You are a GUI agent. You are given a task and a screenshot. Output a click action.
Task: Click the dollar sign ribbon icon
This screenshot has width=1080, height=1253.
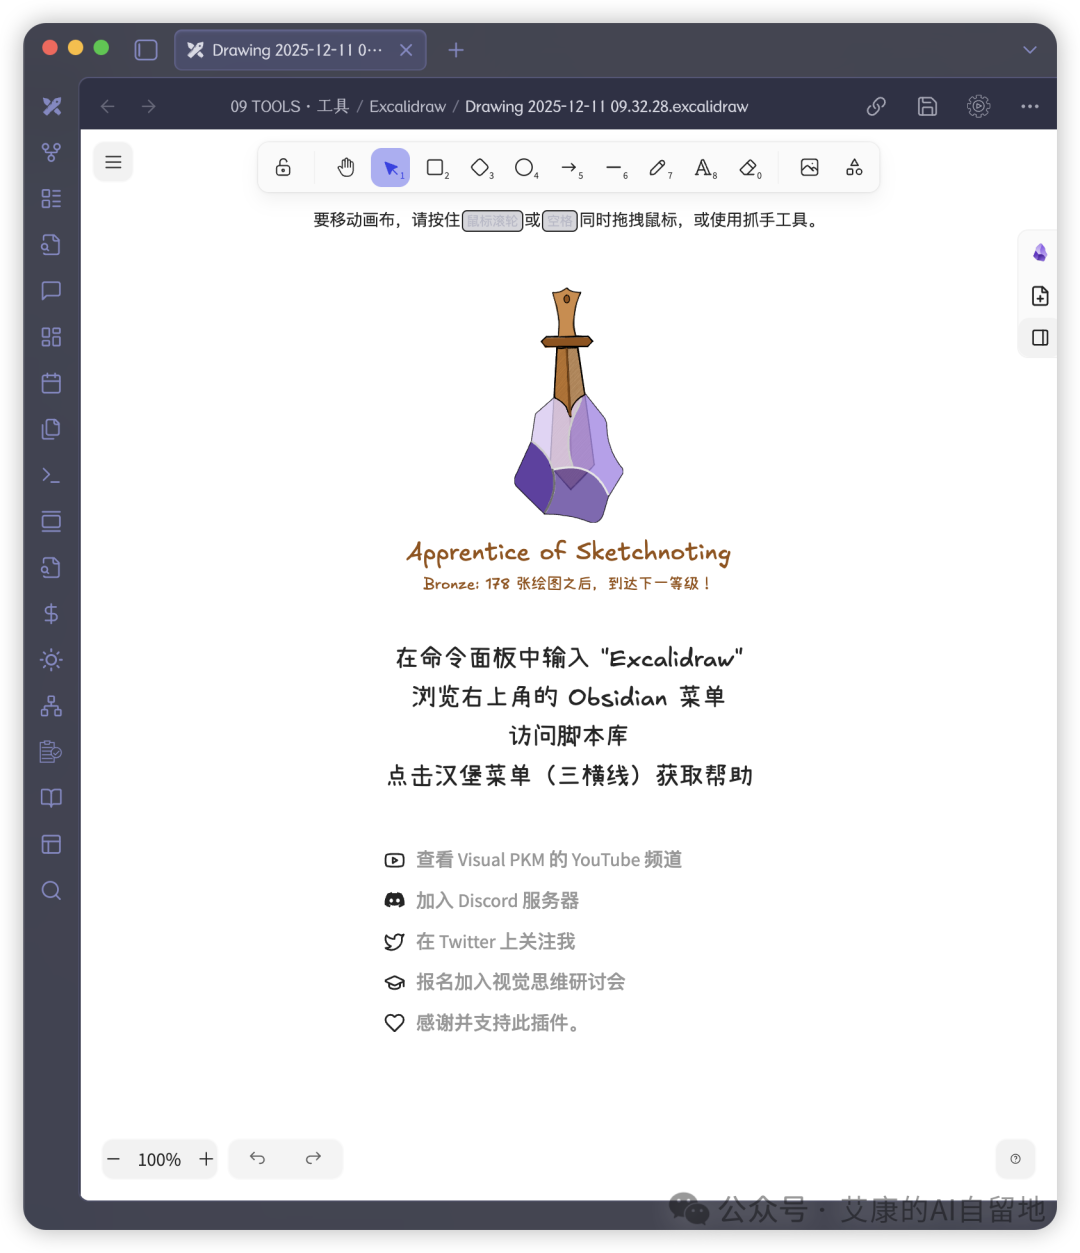(x=51, y=614)
